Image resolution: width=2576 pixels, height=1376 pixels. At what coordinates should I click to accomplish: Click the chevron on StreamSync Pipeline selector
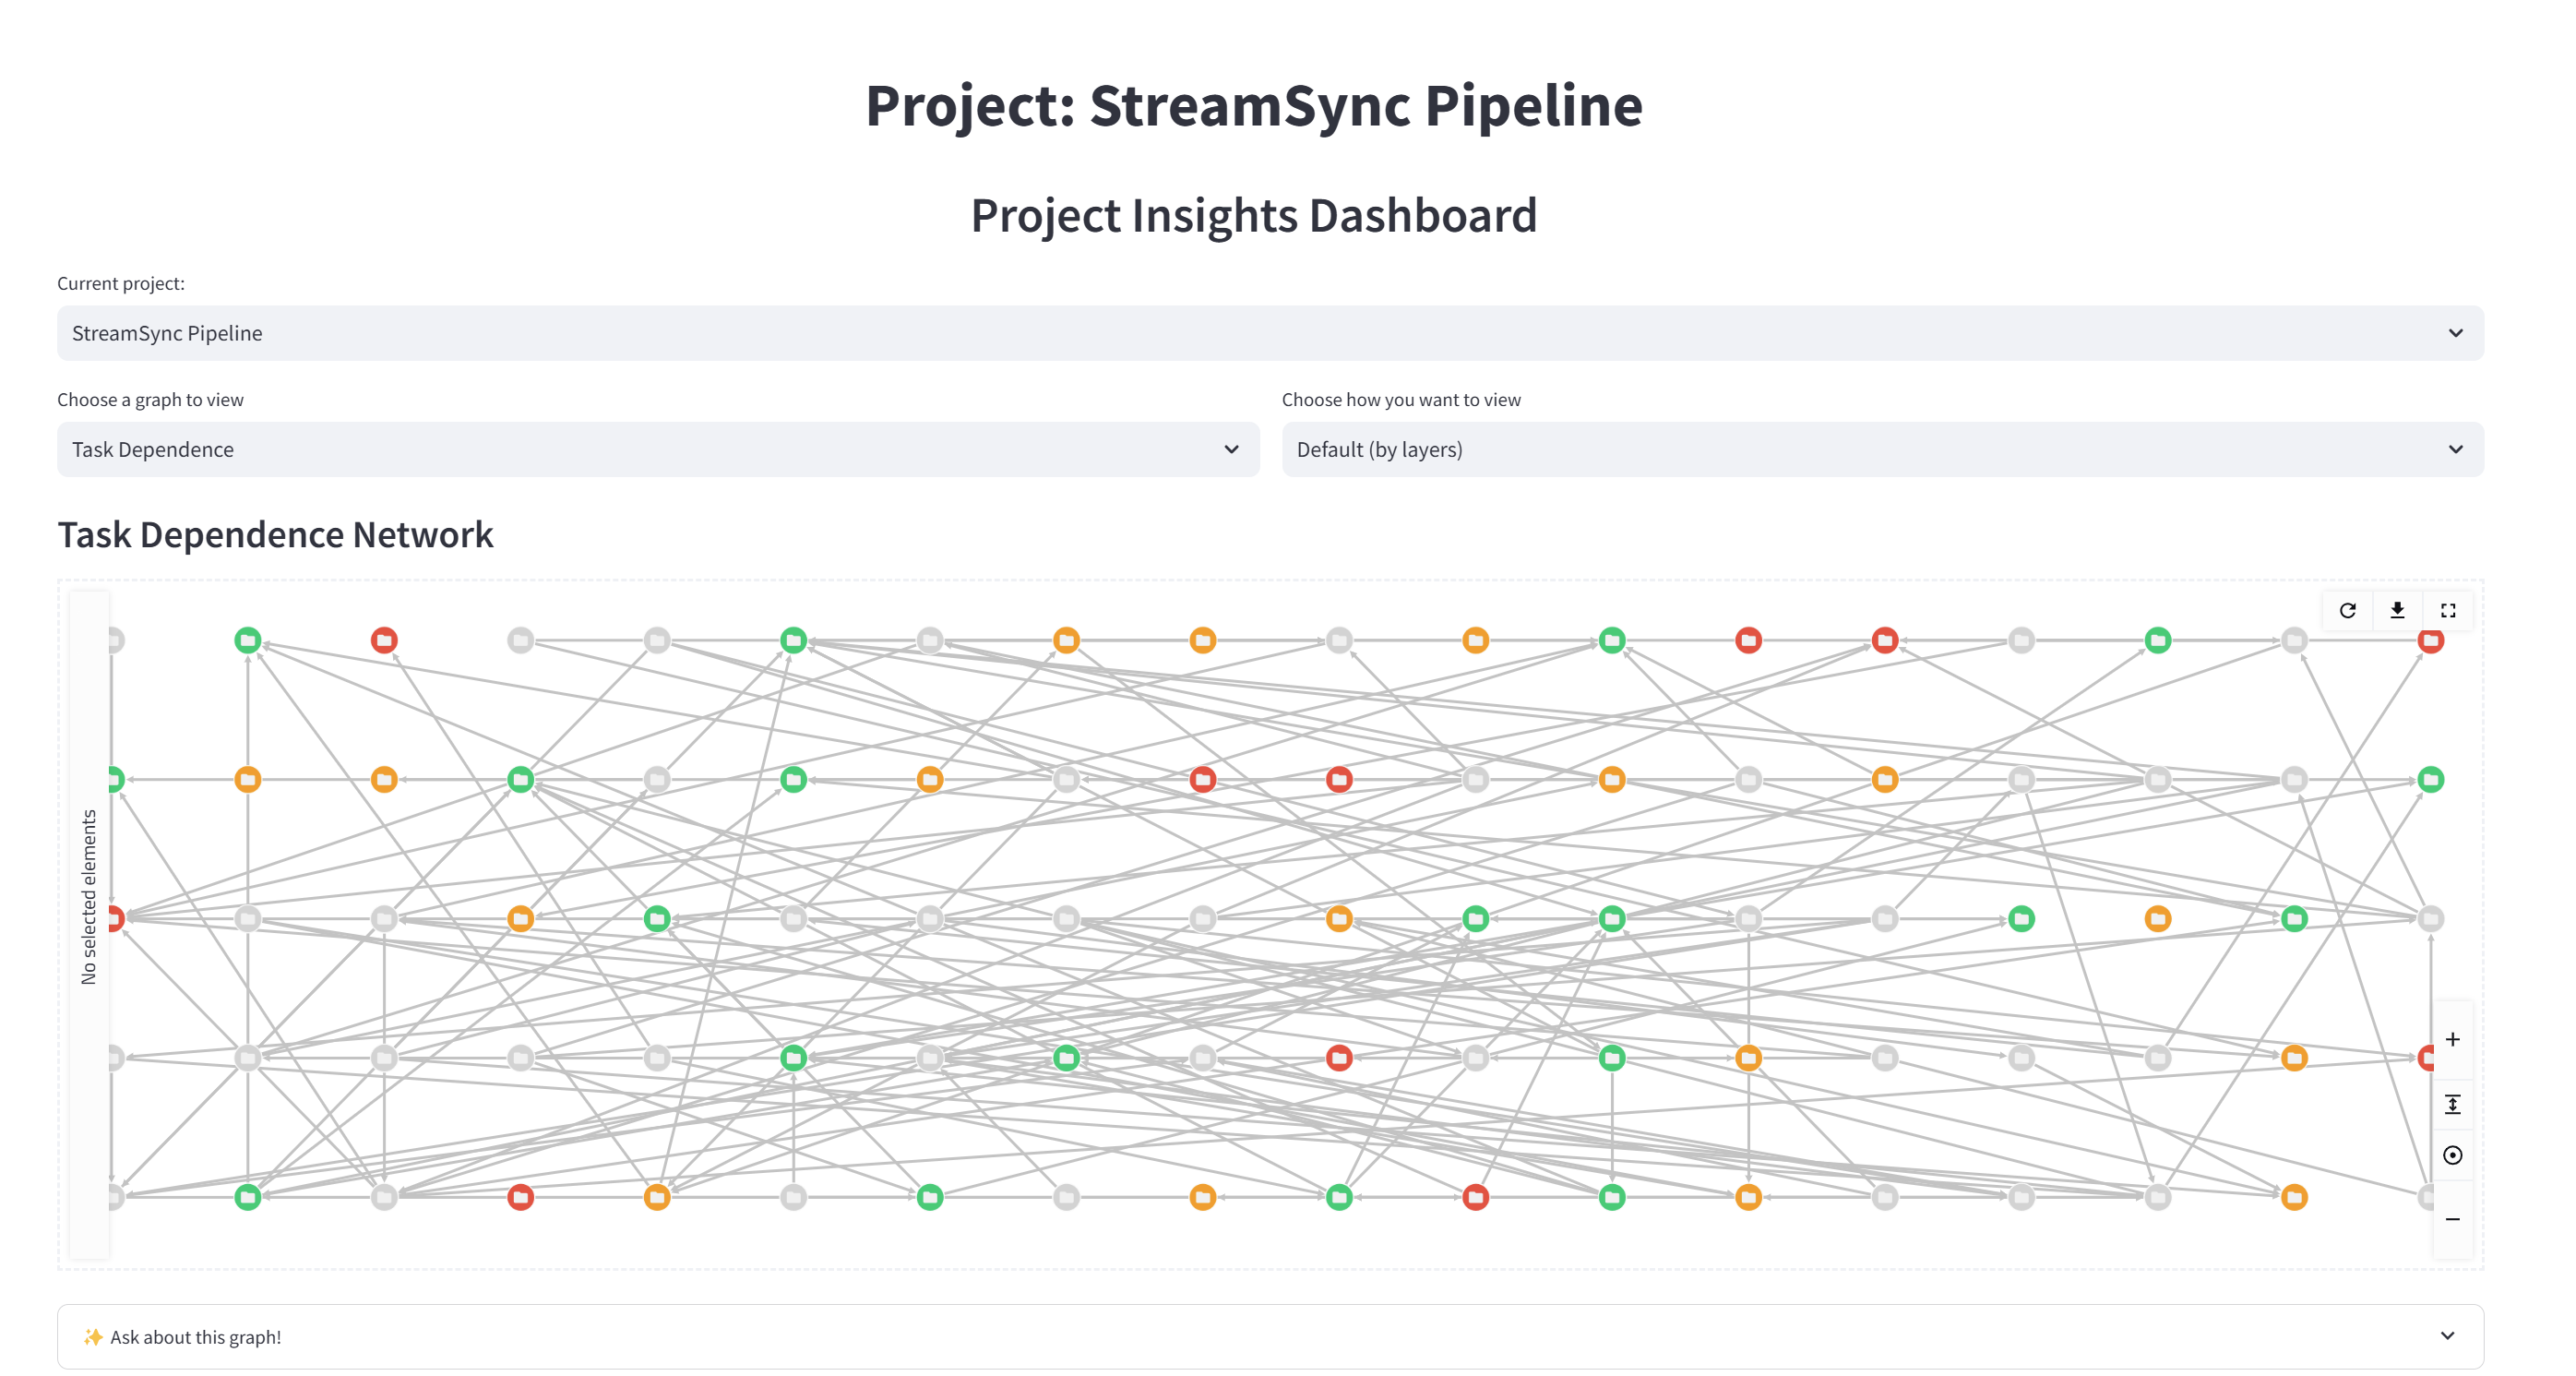(x=2455, y=333)
